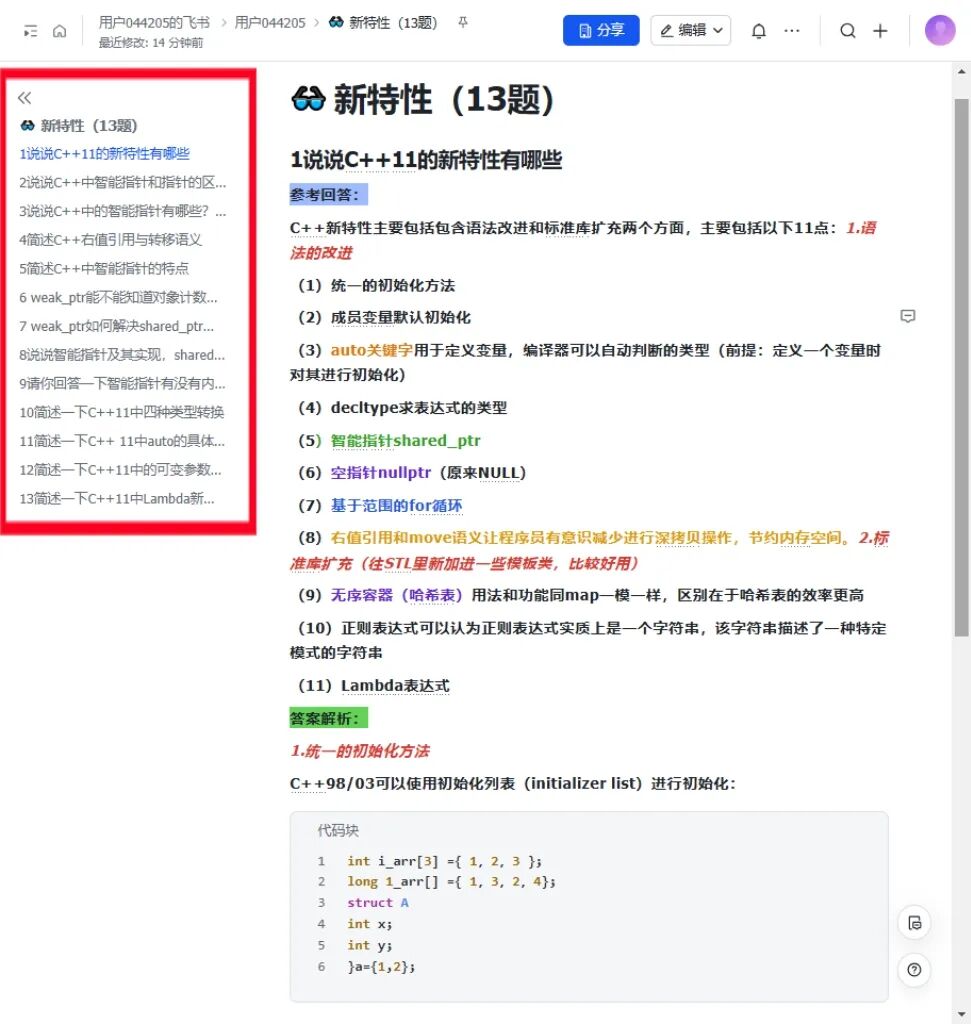
Task: Open 用户044205 breadcrumb link
Action: point(270,23)
